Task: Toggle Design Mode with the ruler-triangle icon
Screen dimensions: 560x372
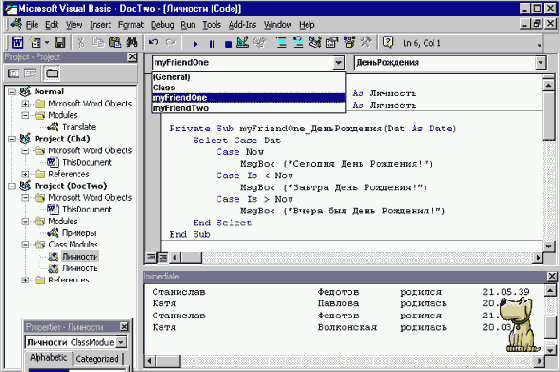Action: pyautogui.click(x=242, y=43)
